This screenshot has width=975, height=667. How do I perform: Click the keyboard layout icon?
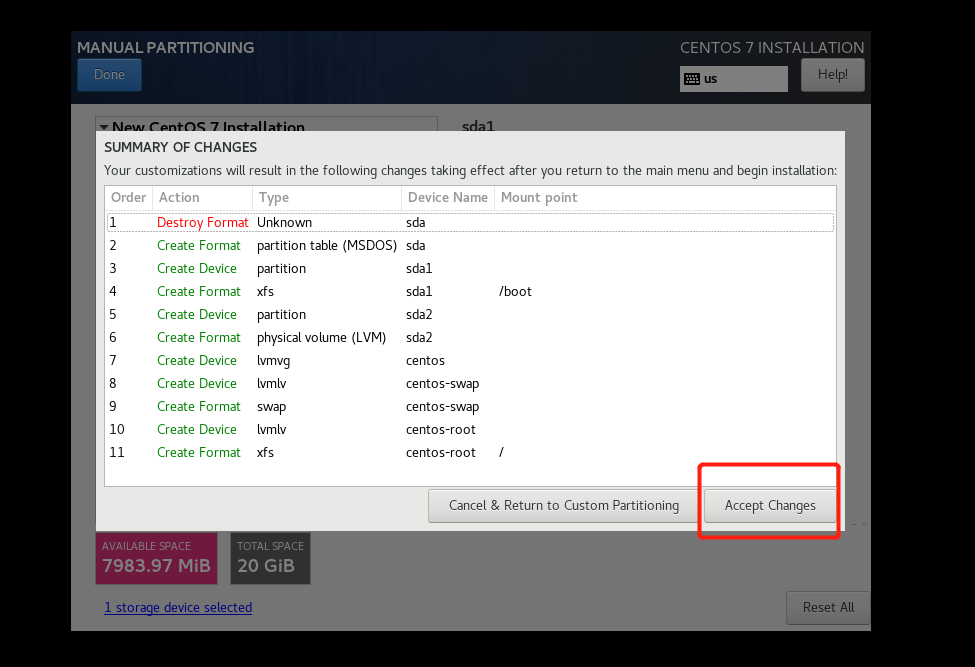[691, 79]
